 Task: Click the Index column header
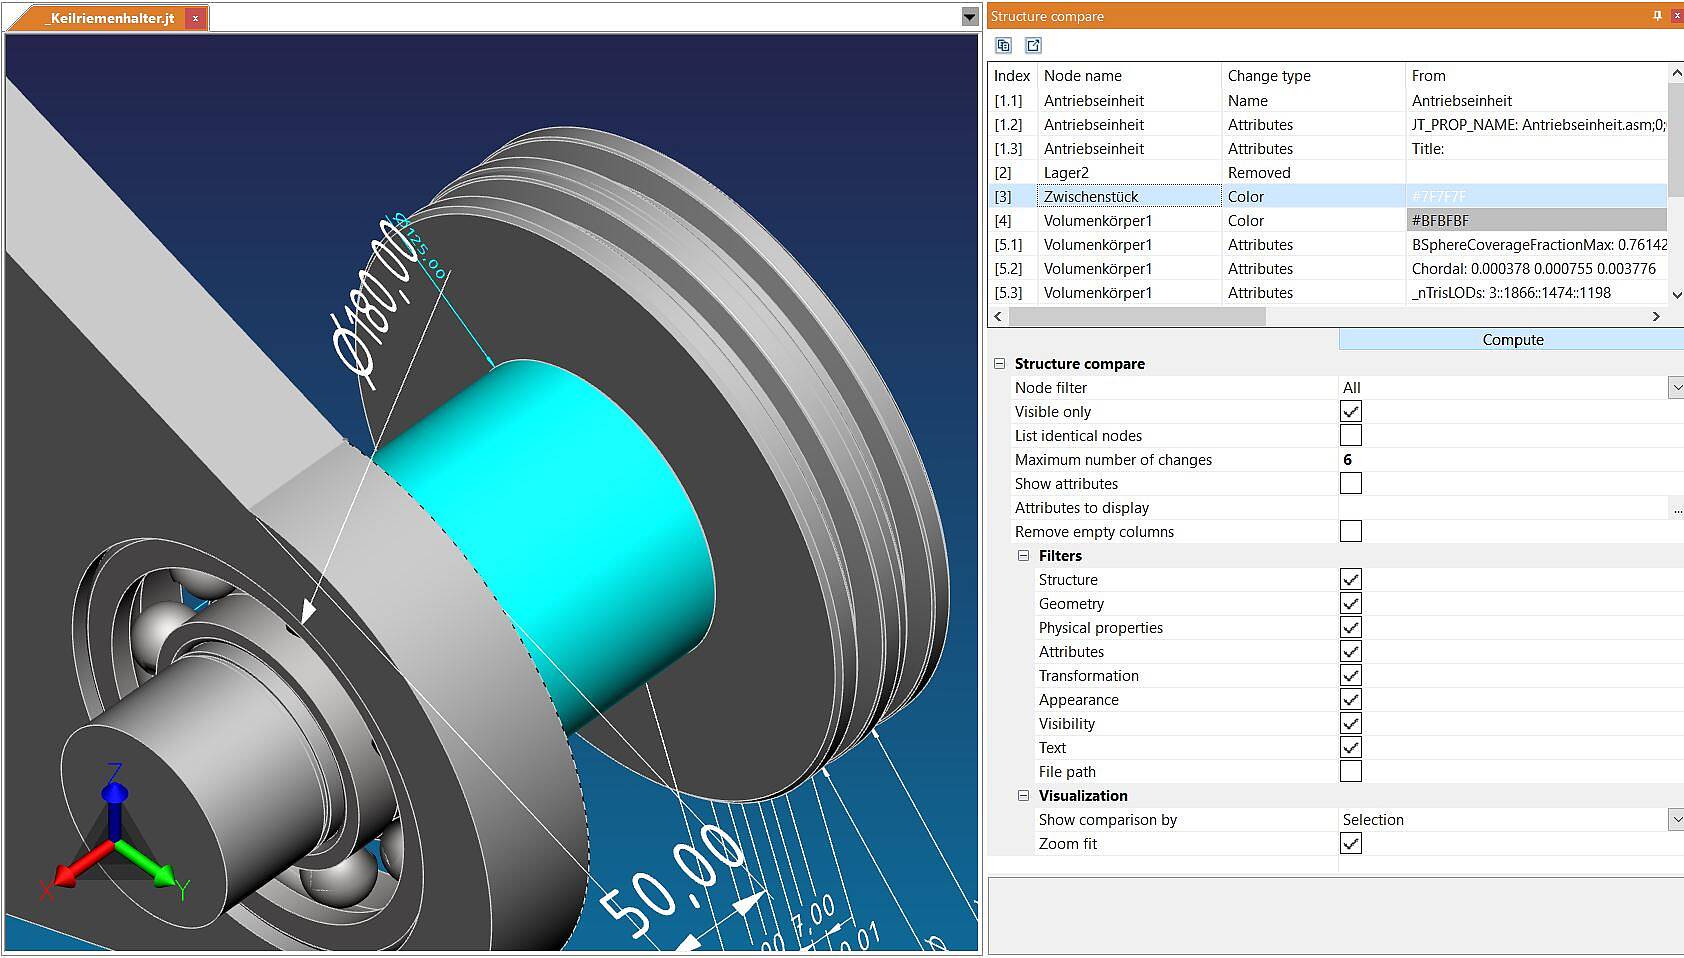pos(1012,76)
